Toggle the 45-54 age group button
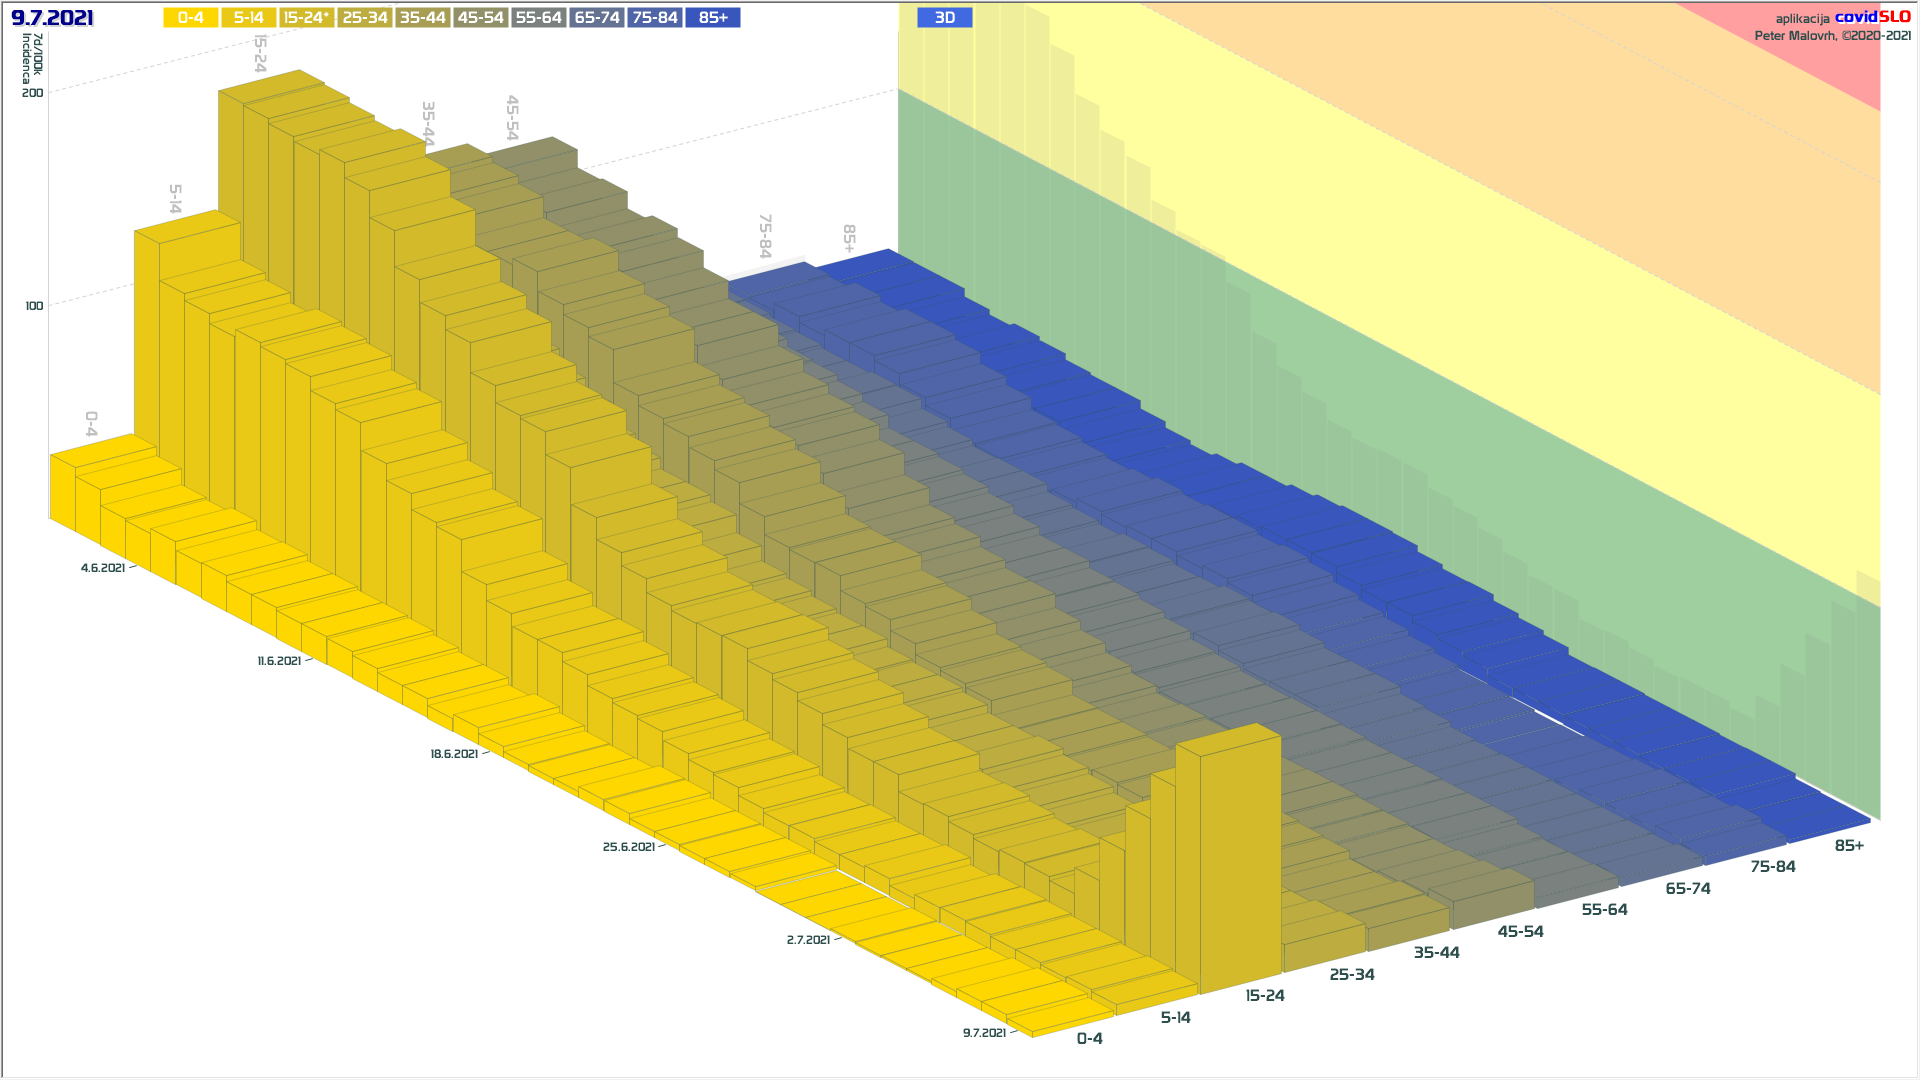The image size is (1920, 1080). pyautogui.click(x=480, y=18)
